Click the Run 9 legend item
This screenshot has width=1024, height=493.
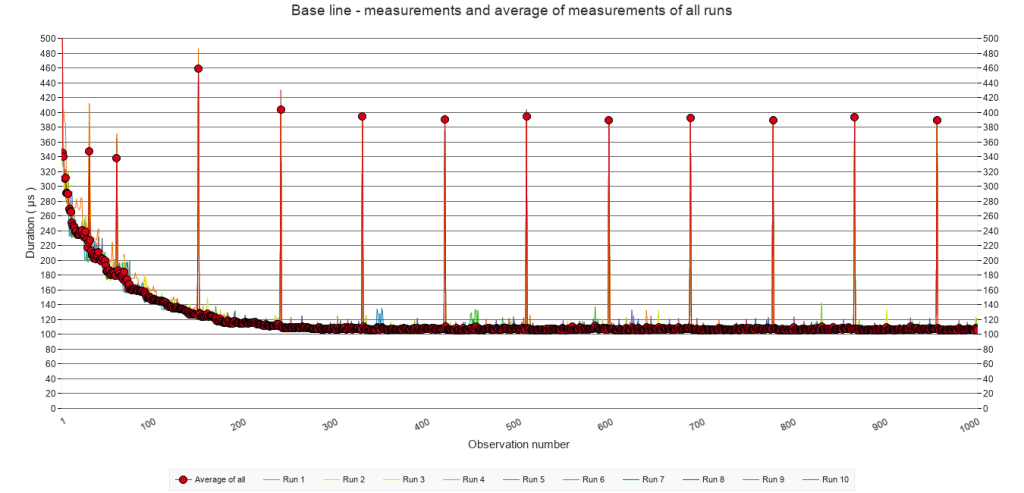click(773, 480)
